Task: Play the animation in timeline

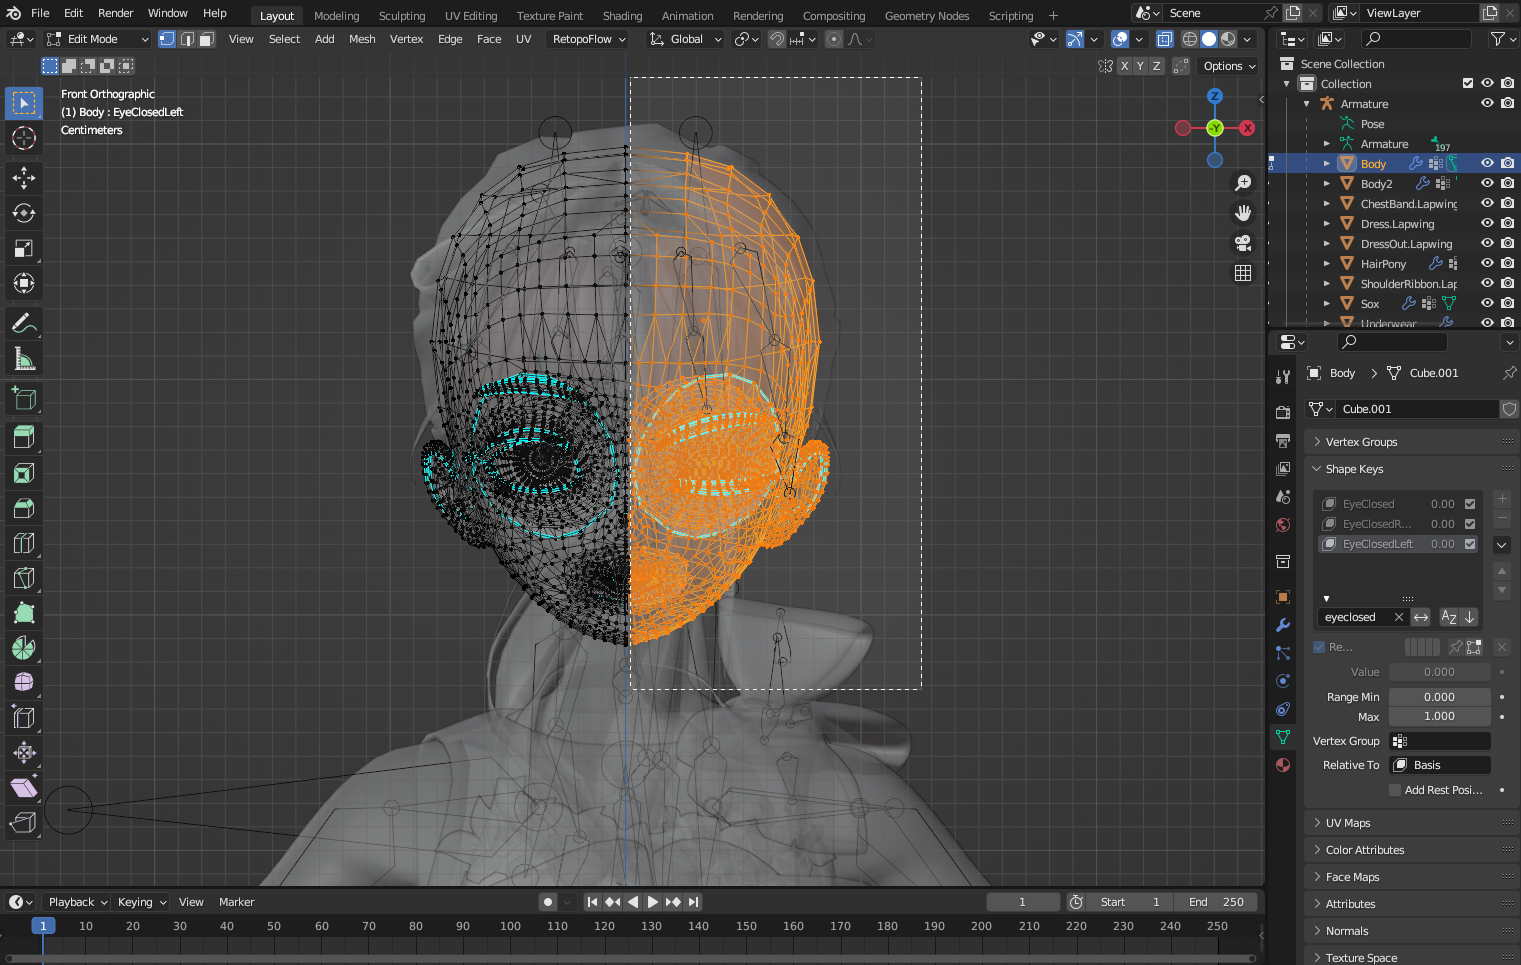Action: click(653, 902)
